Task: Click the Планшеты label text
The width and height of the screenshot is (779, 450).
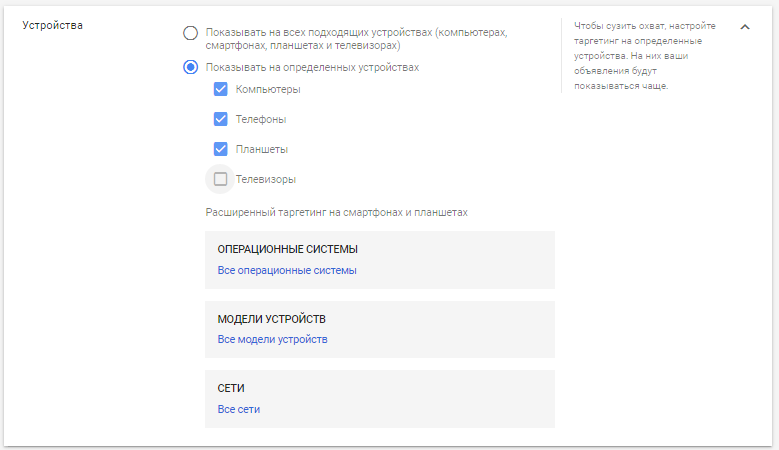Action: coord(262,150)
